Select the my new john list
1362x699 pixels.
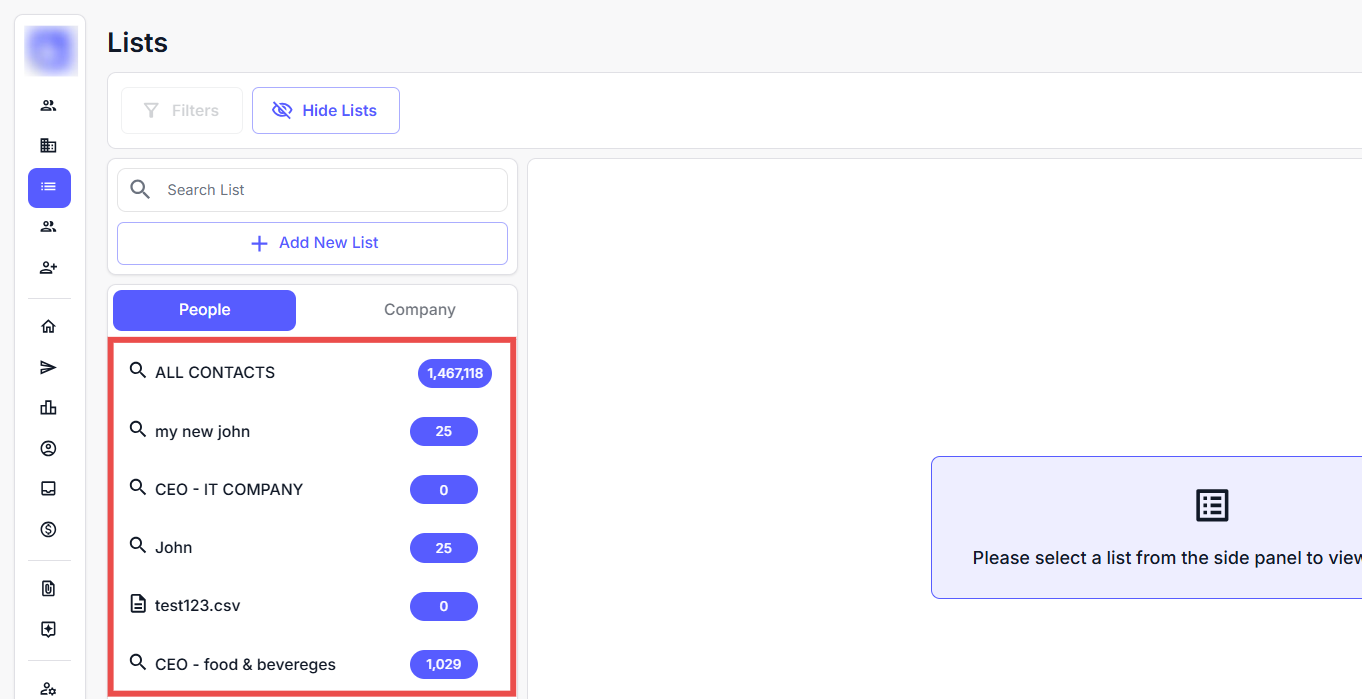pos(202,432)
